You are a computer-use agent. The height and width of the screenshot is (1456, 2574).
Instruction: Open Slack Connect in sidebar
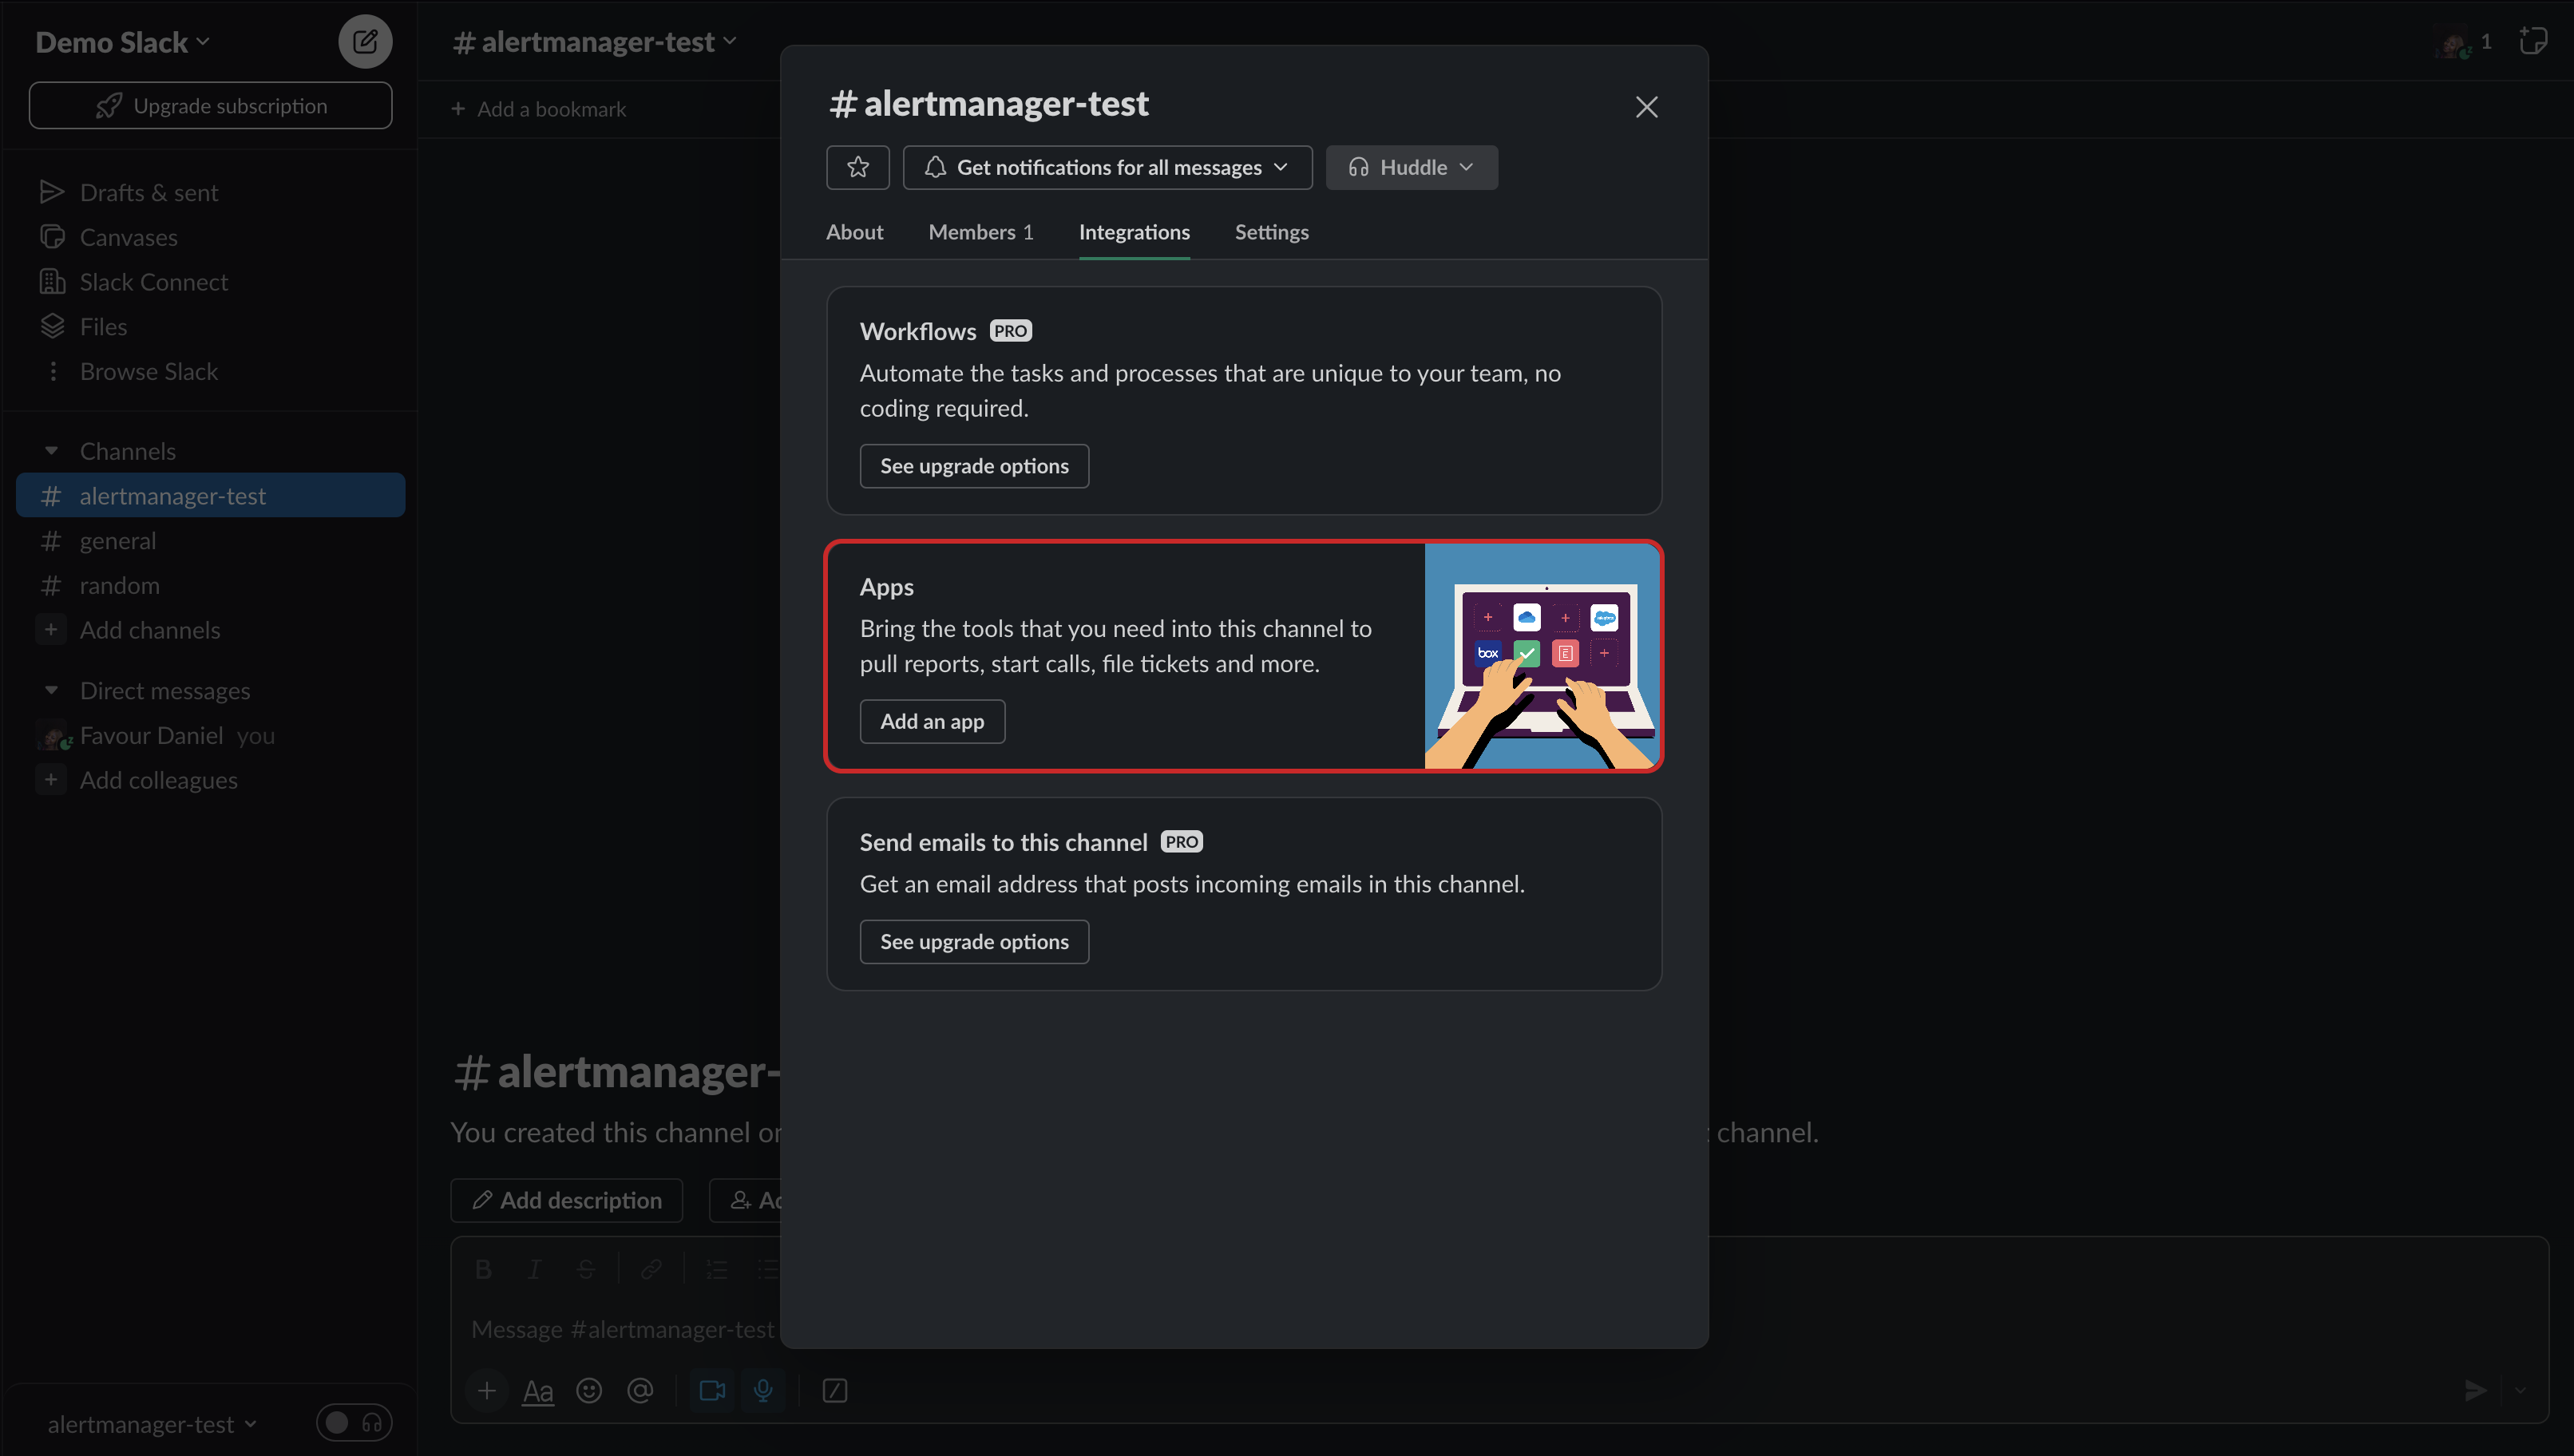tap(210, 282)
